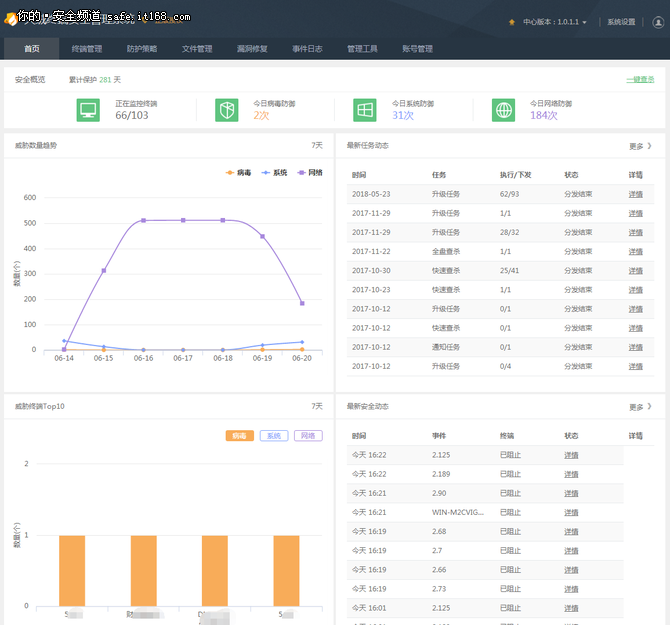Click the 网络 data point at 06-20

pyautogui.click(x=302, y=303)
